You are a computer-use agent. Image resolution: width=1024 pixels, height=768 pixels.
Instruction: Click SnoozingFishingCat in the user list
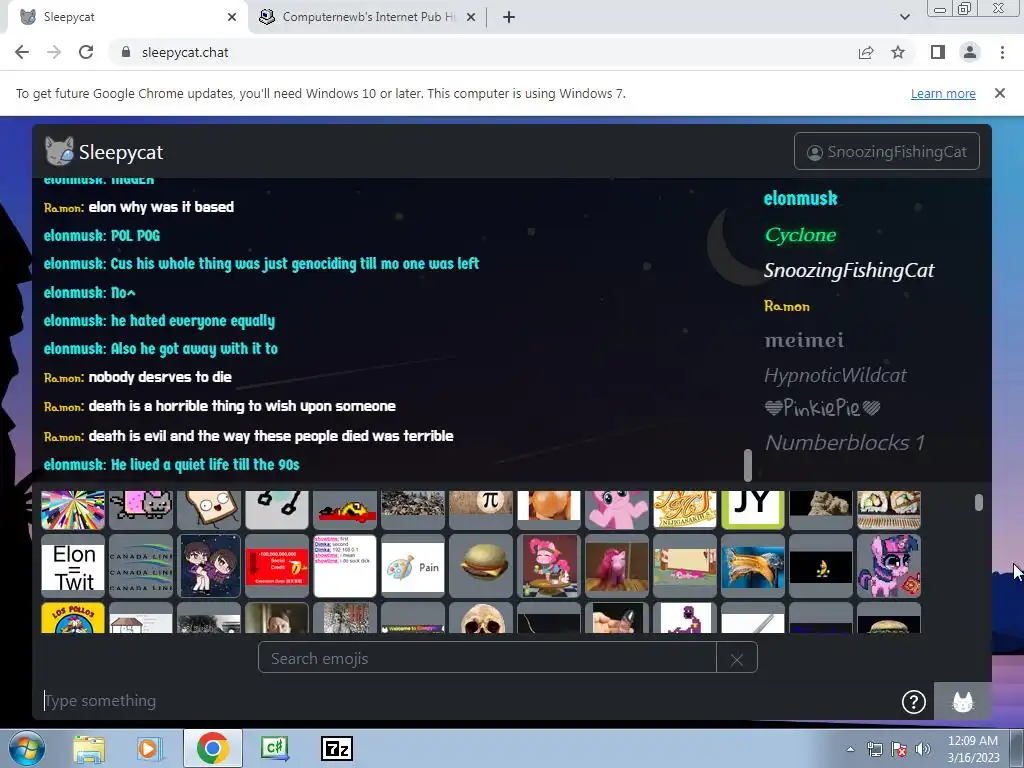pyautogui.click(x=849, y=270)
